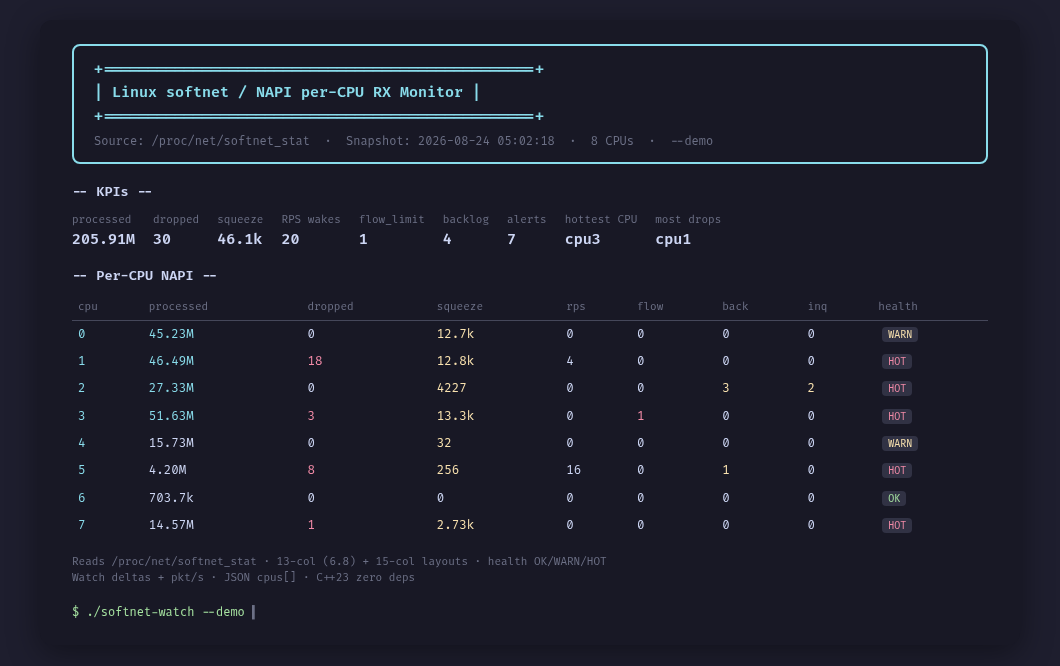Click the dropped KPI value 30
The width and height of the screenshot is (1060, 666).
(x=162, y=239)
